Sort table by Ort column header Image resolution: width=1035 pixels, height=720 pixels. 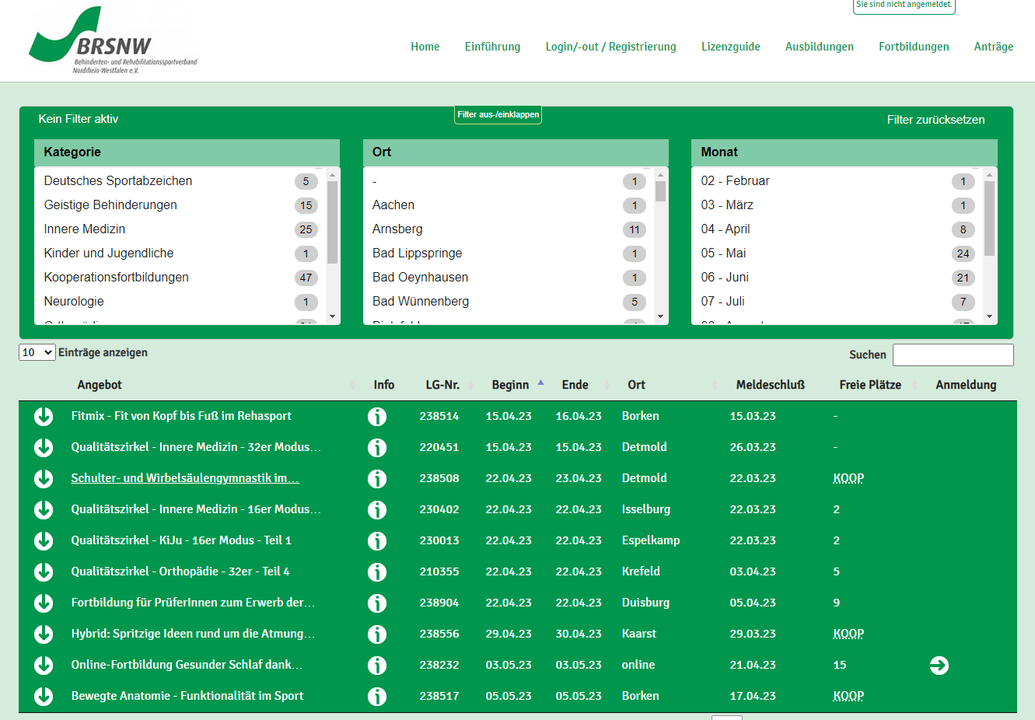(x=636, y=385)
